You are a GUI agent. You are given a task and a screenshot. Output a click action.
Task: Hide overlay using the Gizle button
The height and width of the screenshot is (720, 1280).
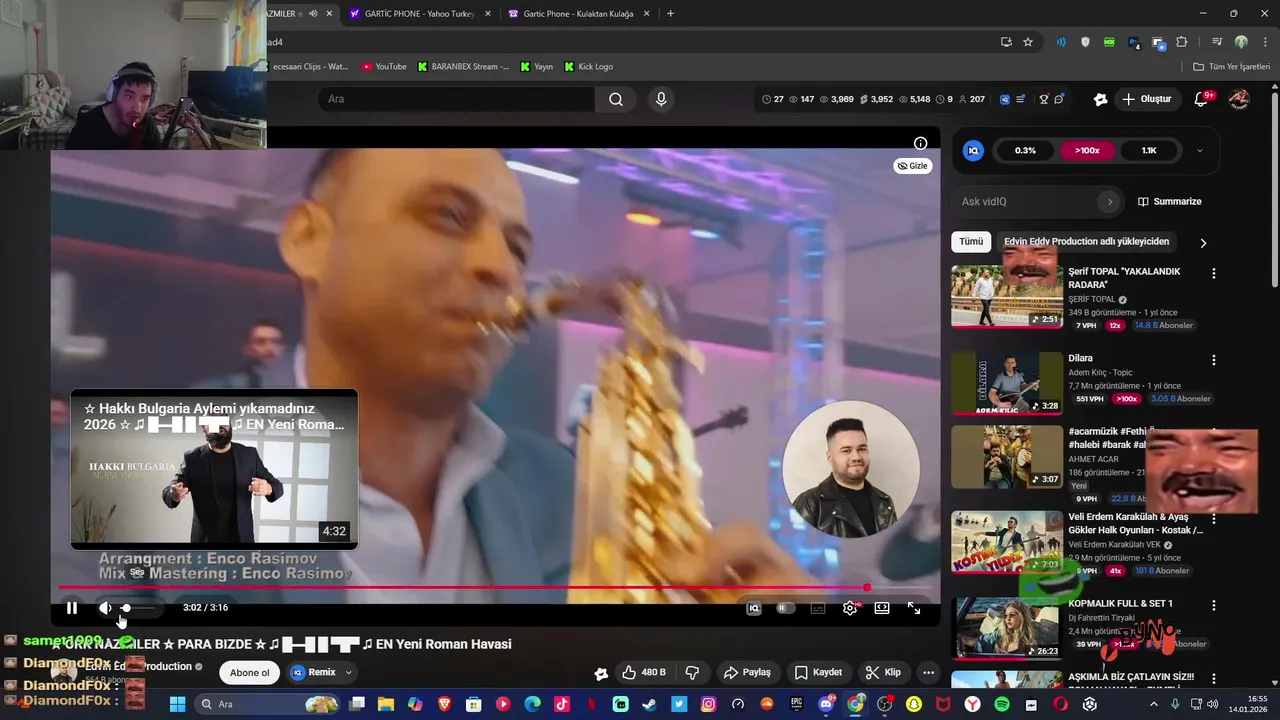[x=913, y=166]
